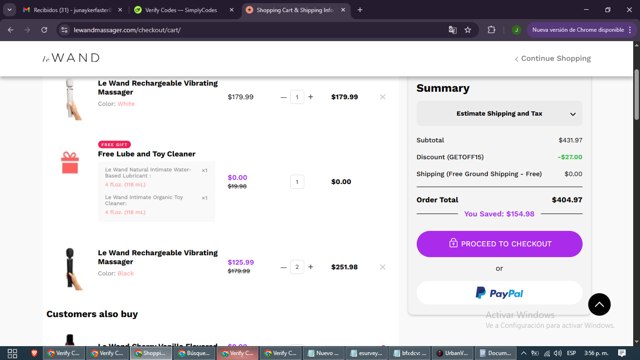Switch to Verify Codes — SimplyCodes tab
This screenshot has height=360, width=640.
[181, 10]
